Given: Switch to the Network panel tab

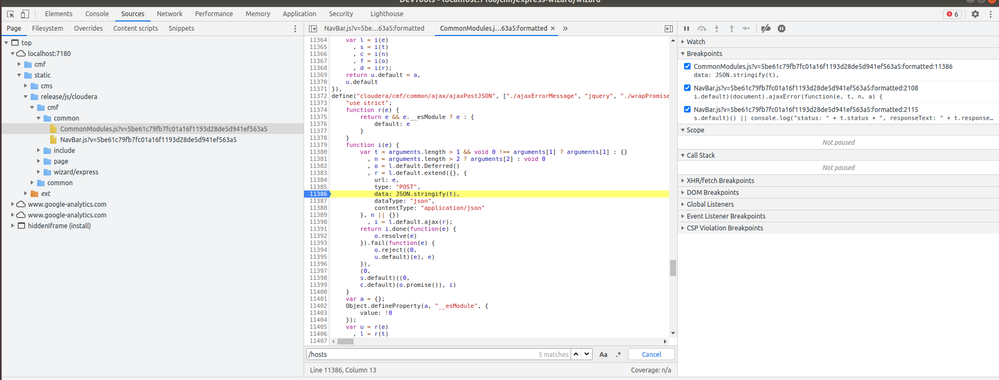Looking at the screenshot, I should 169,14.
